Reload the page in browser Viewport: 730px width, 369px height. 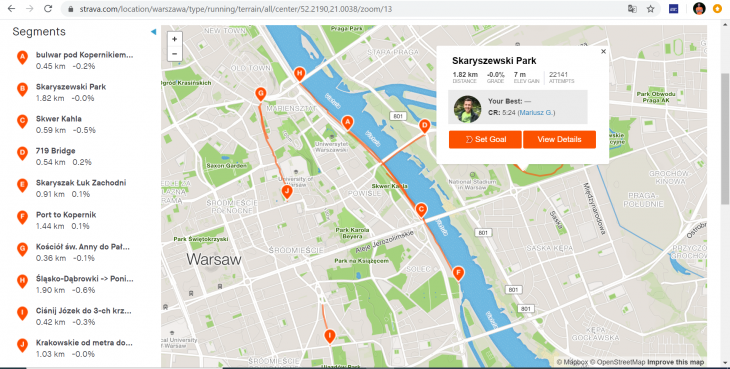47,9
